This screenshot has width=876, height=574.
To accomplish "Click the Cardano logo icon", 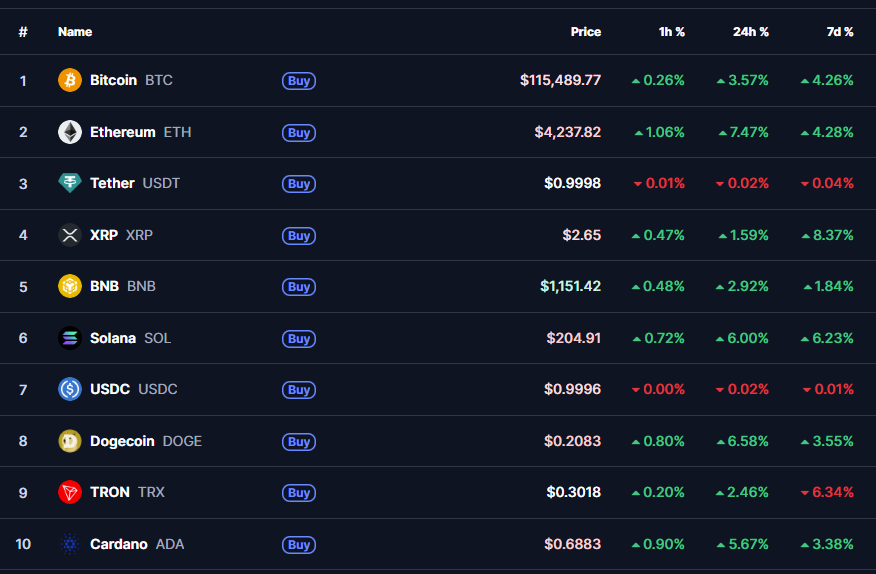I will pos(70,544).
